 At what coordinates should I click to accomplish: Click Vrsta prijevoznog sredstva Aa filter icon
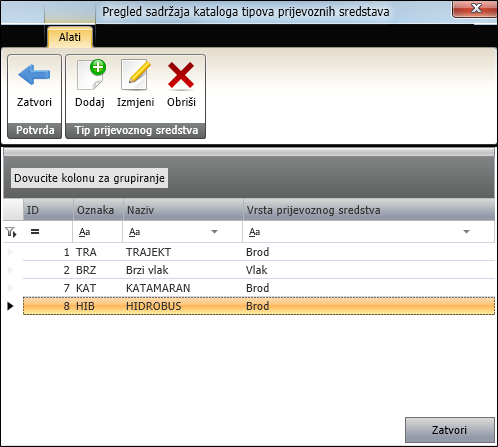(254, 232)
